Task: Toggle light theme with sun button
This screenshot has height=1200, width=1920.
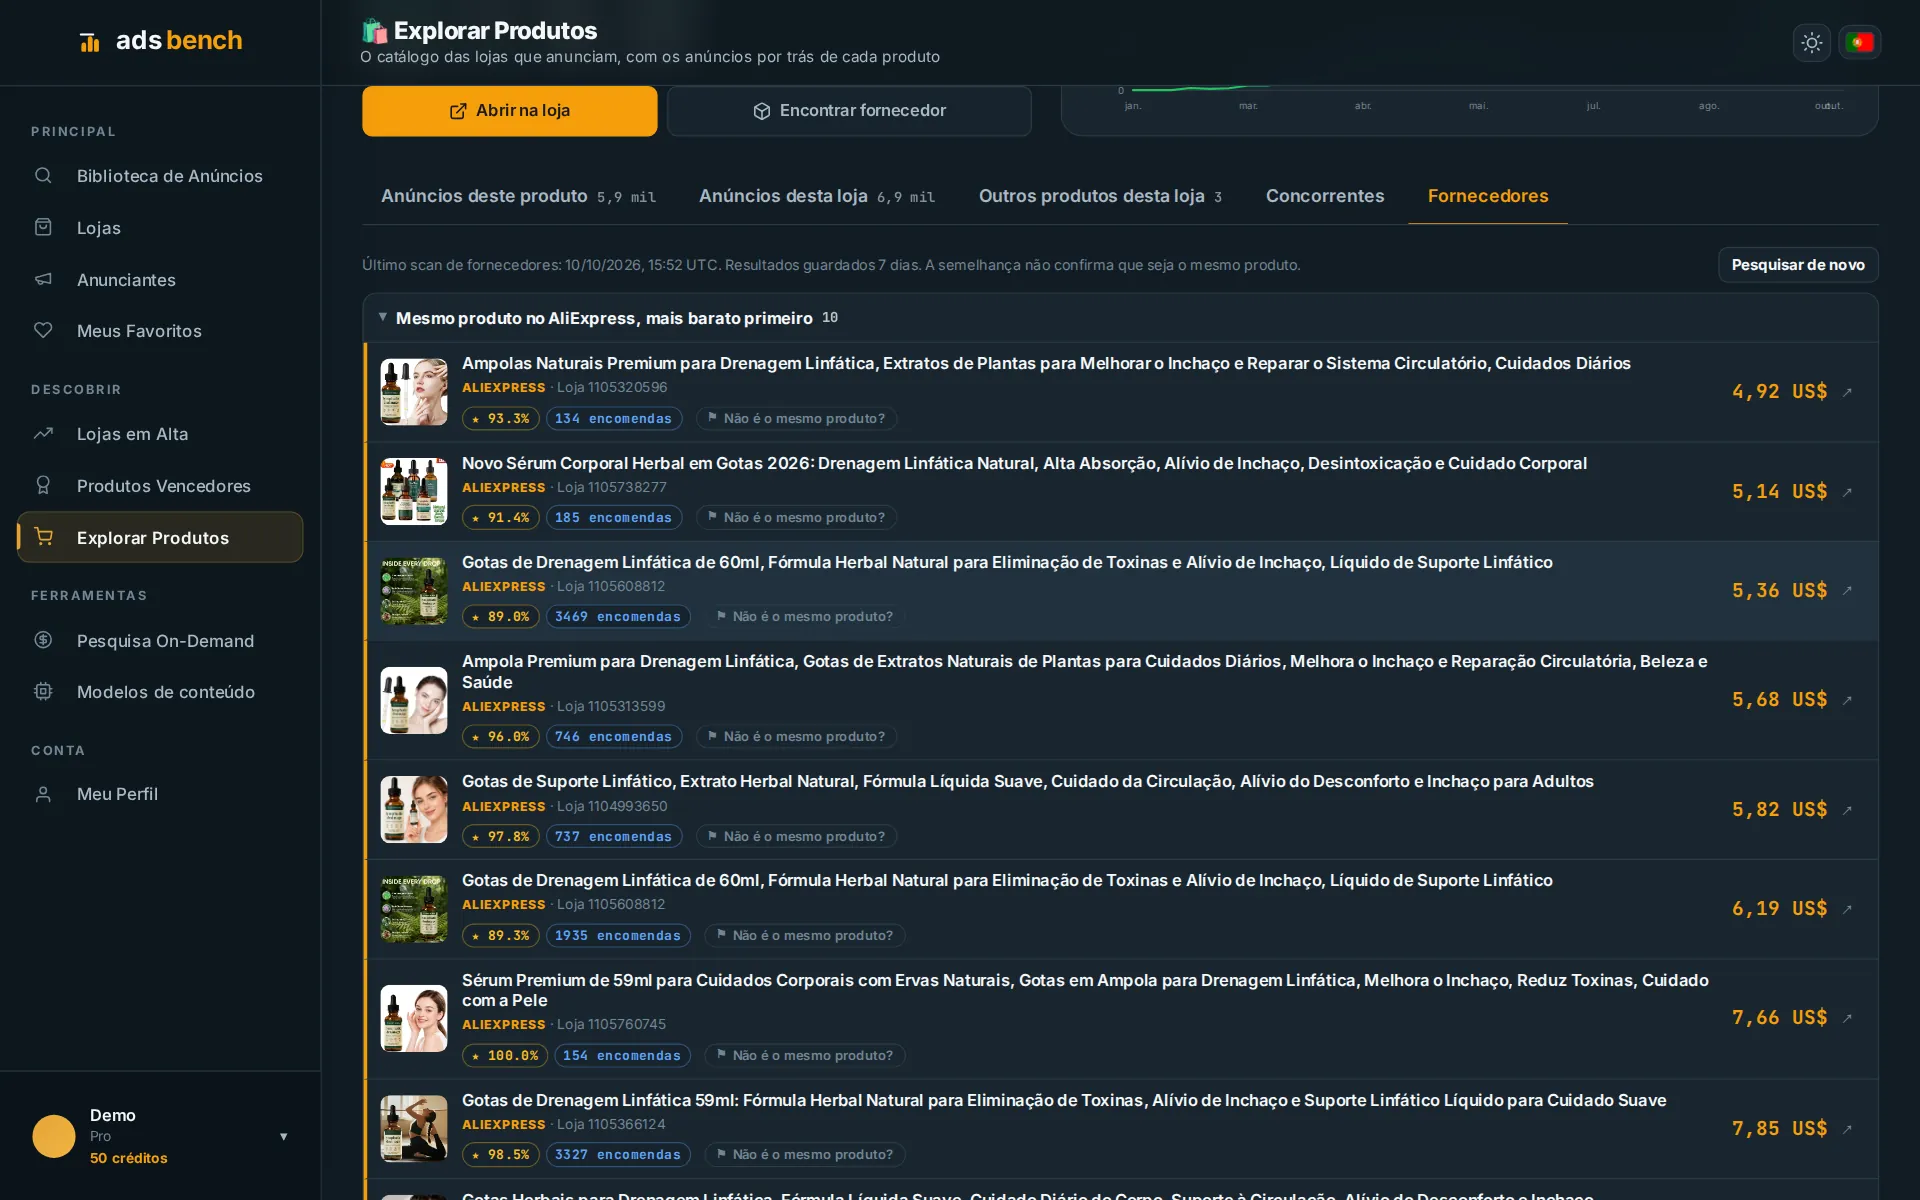Action: (x=1811, y=43)
